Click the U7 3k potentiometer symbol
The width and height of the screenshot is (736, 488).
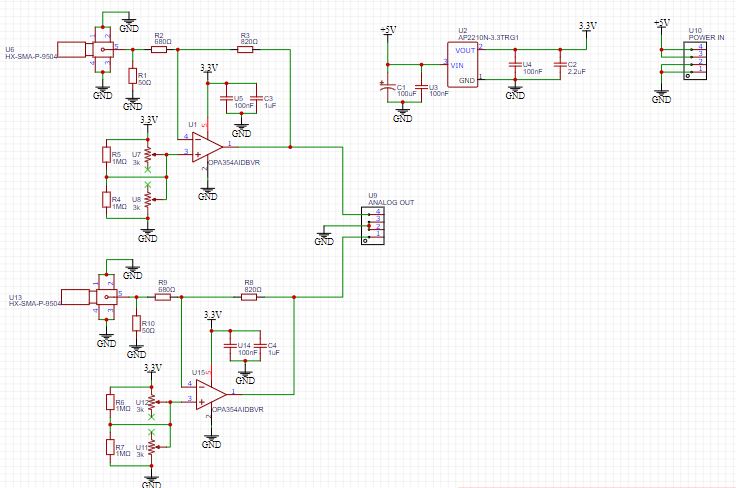(148, 155)
